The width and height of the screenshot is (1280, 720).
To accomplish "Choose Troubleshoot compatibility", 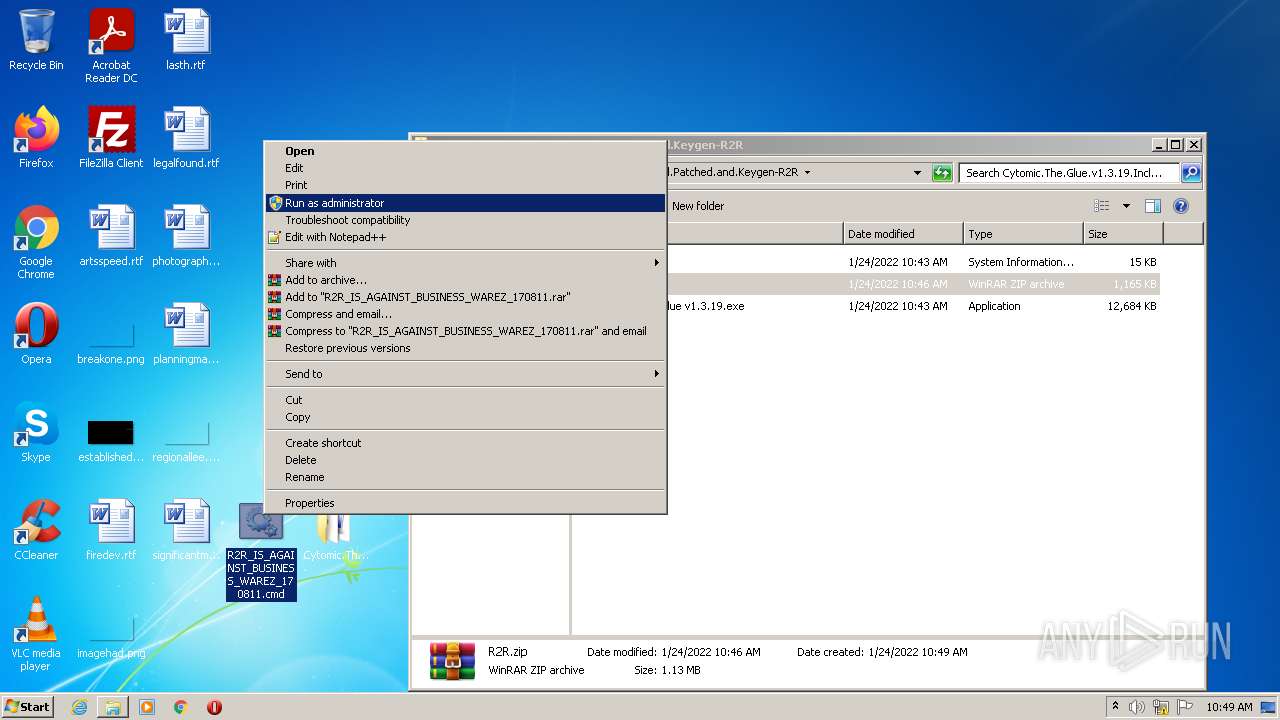I will 465,220.
